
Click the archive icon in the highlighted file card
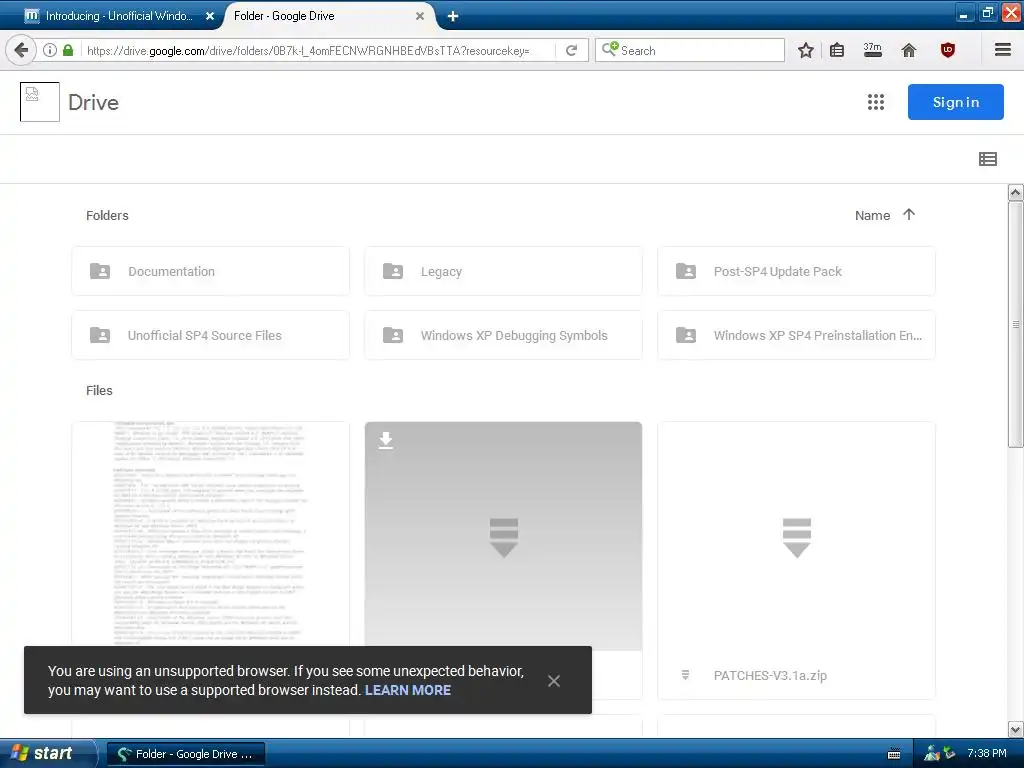tap(504, 537)
